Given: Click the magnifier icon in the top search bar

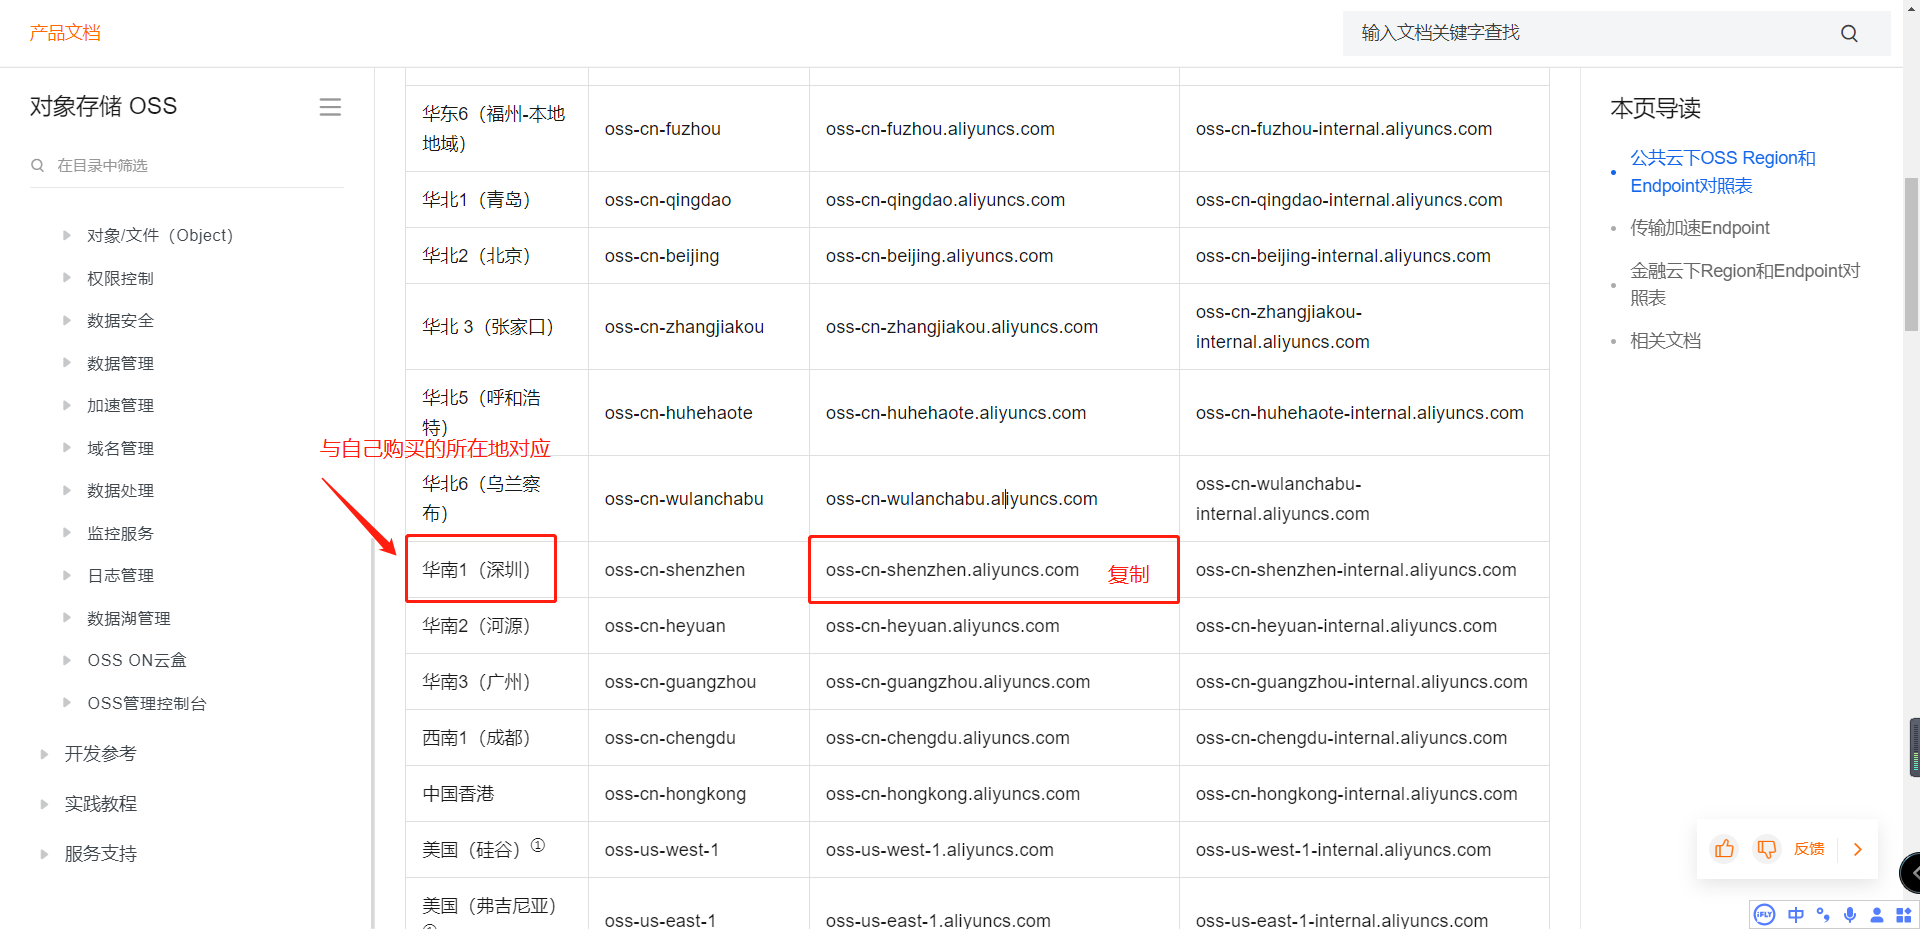Looking at the screenshot, I should [1849, 33].
